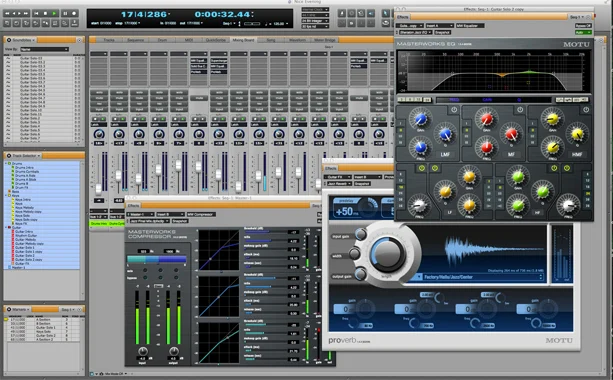Click the Drums Intro channel volume fader

[99, 189]
